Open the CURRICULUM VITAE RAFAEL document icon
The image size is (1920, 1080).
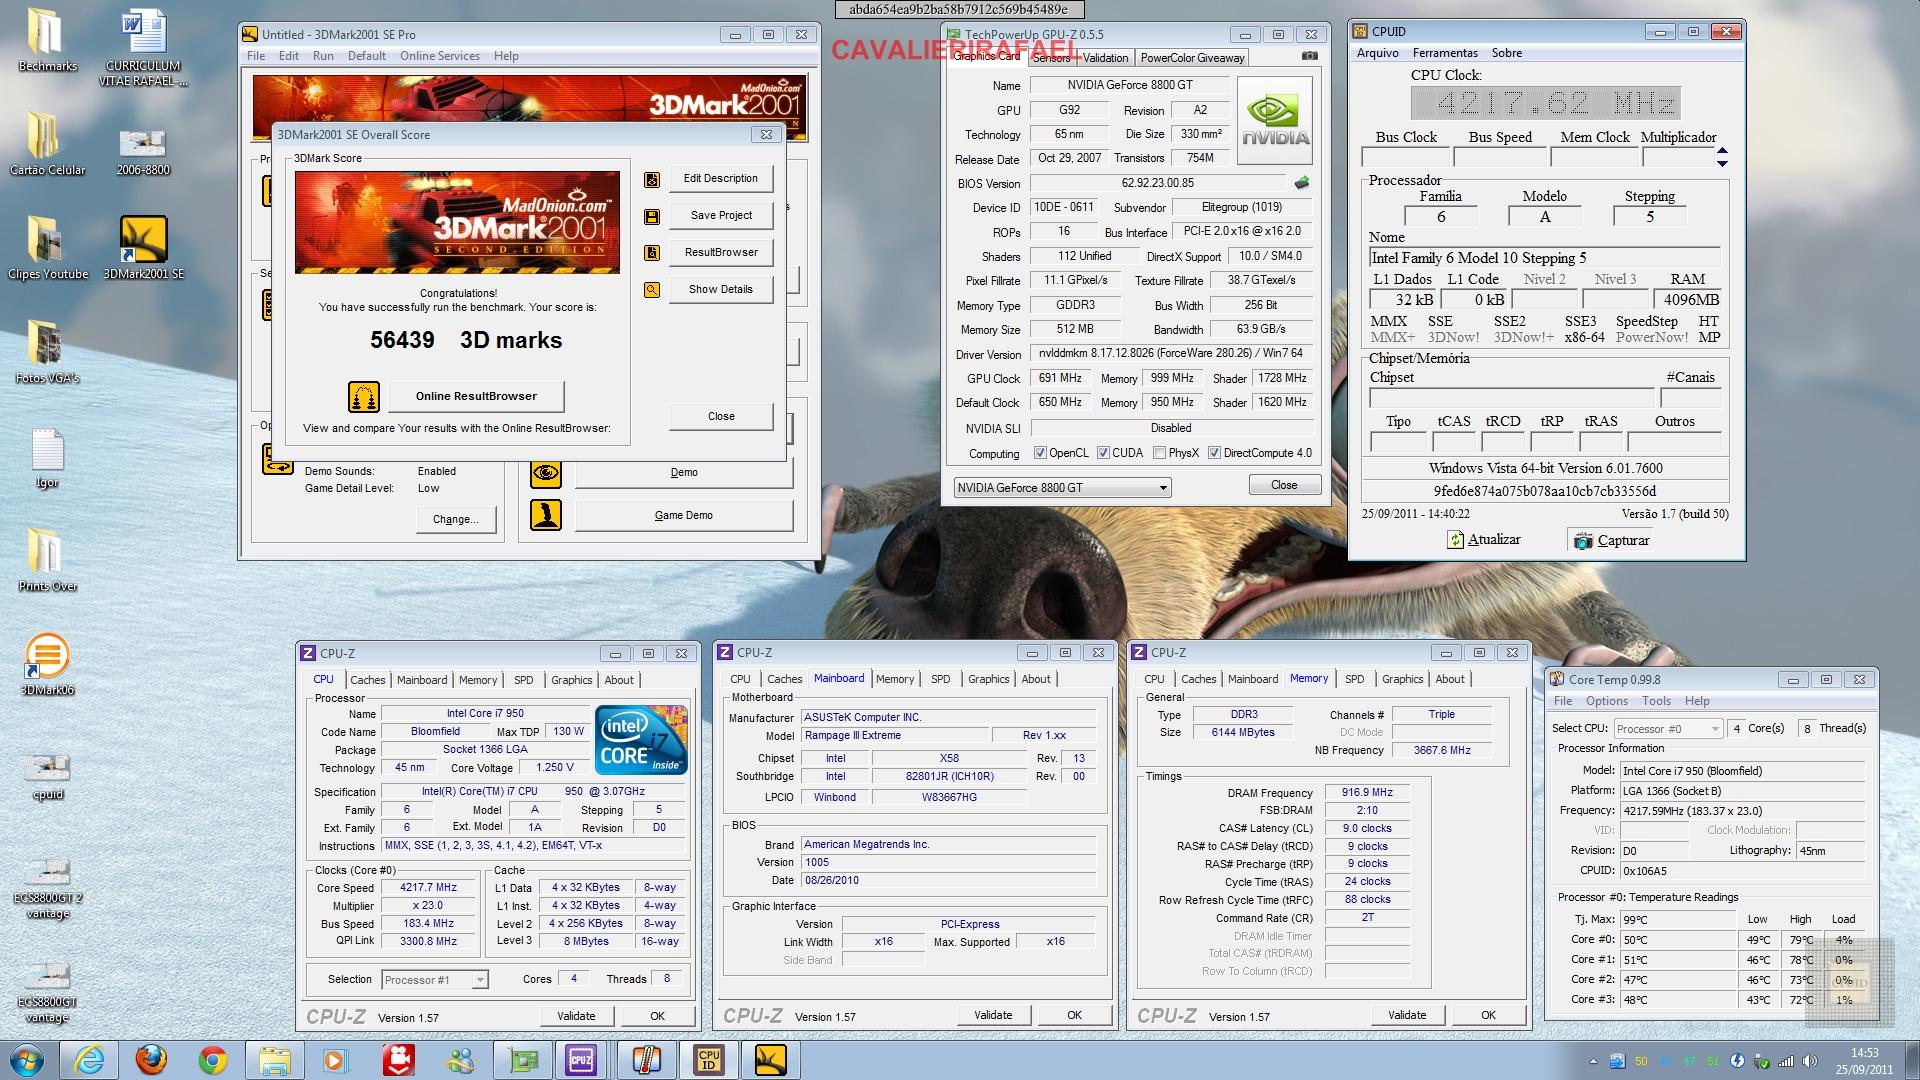click(144, 47)
